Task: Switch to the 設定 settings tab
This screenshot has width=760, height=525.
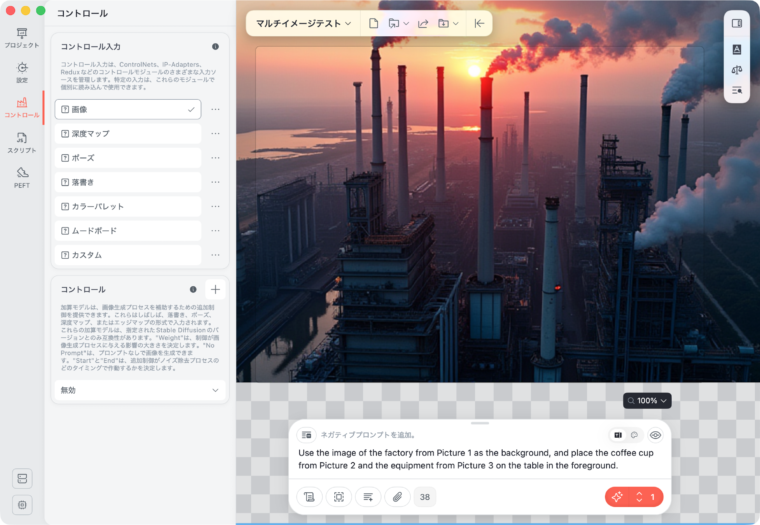Action: pos(21,72)
